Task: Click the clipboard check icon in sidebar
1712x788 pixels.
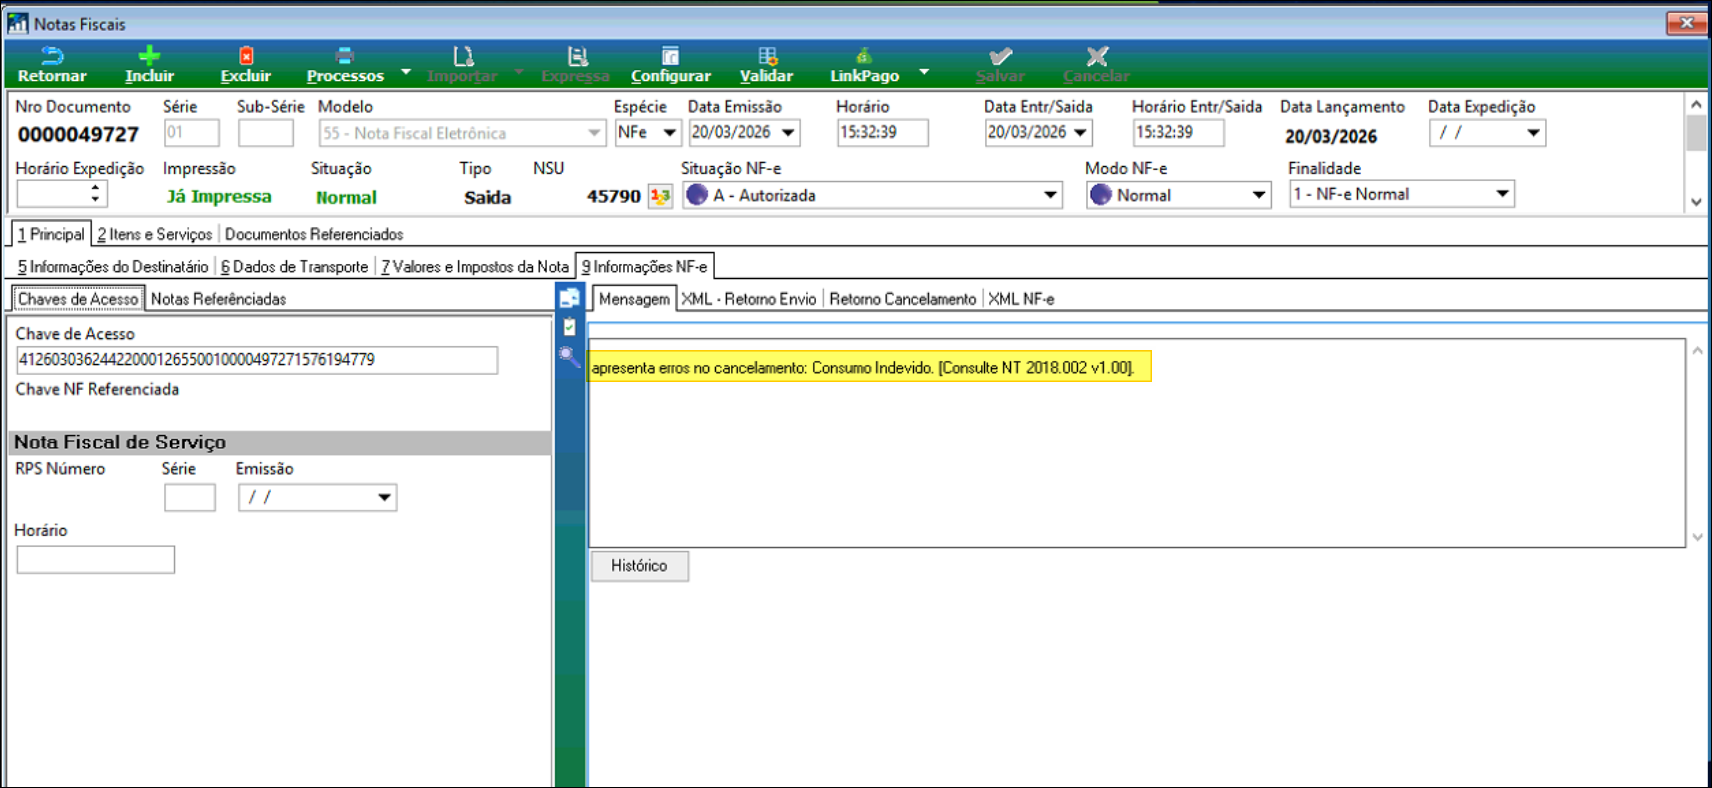Action: click(x=569, y=327)
